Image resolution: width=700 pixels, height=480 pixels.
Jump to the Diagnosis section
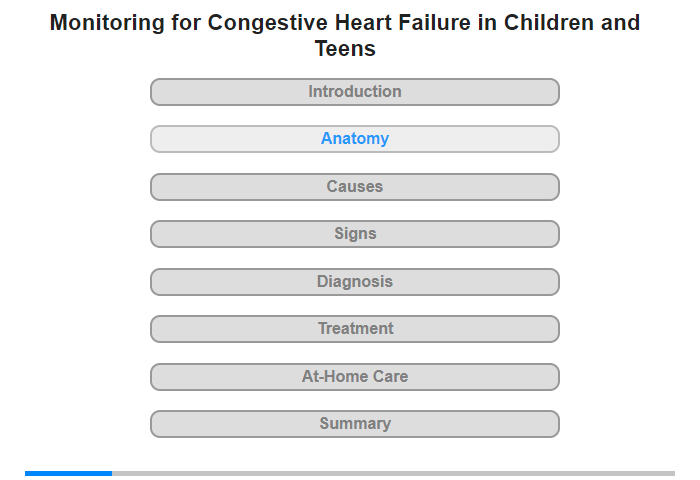click(x=354, y=282)
